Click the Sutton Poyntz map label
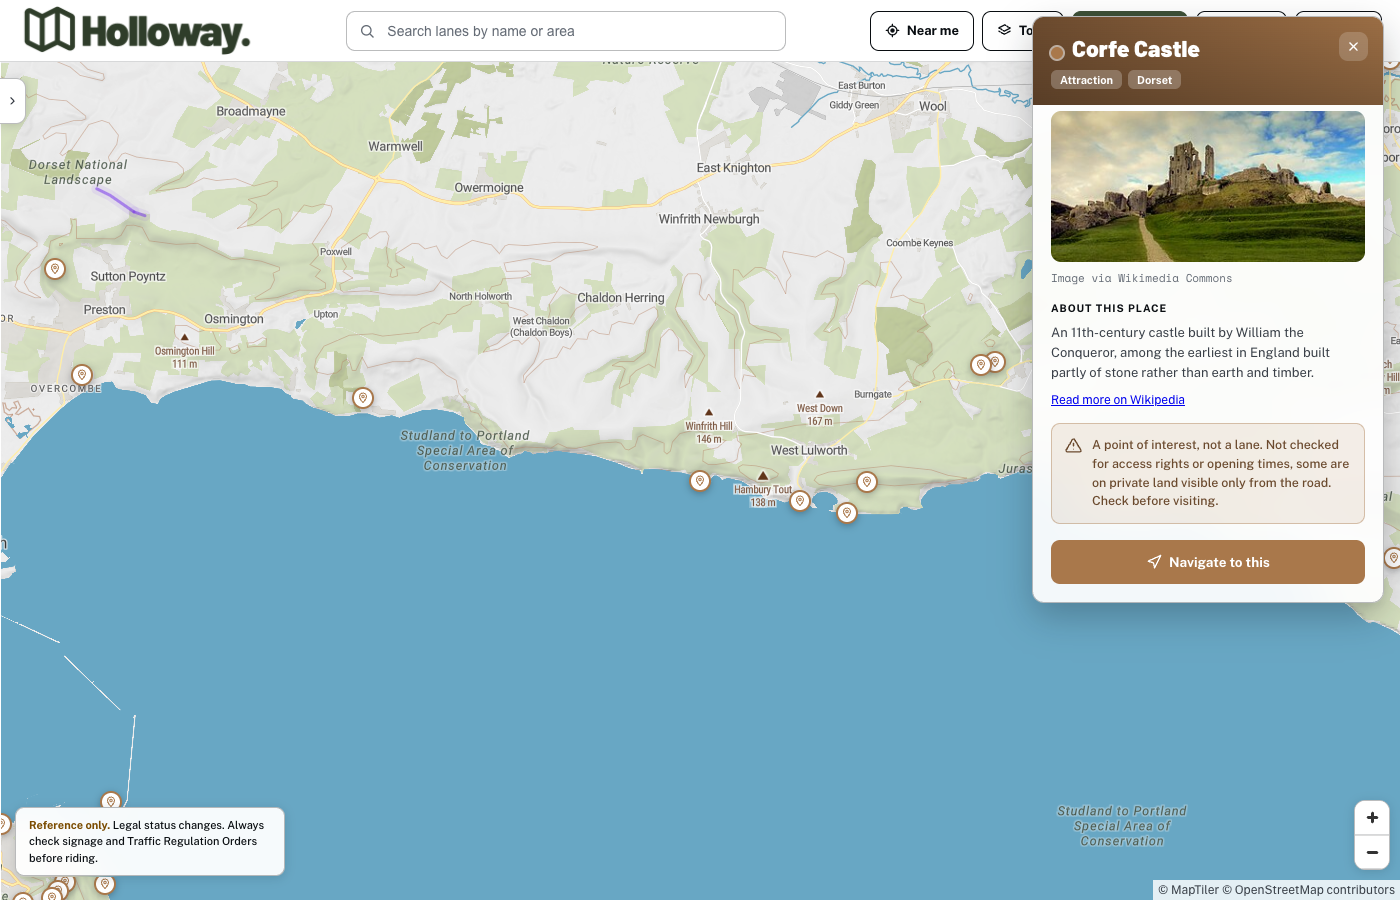Image resolution: width=1400 pixels, height=900 pixels. (128, 277)
